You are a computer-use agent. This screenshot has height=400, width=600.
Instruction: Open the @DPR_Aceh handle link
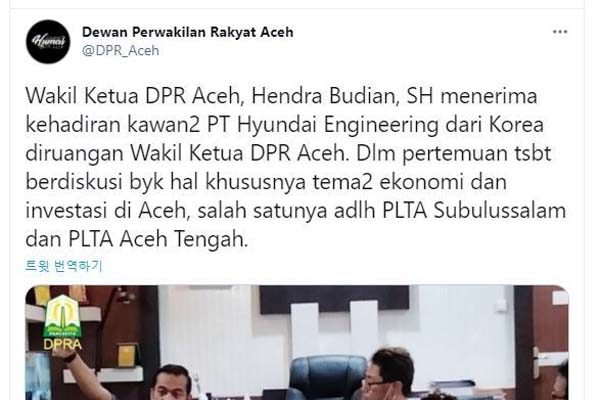pyautogui.click(x=121, y=51)
